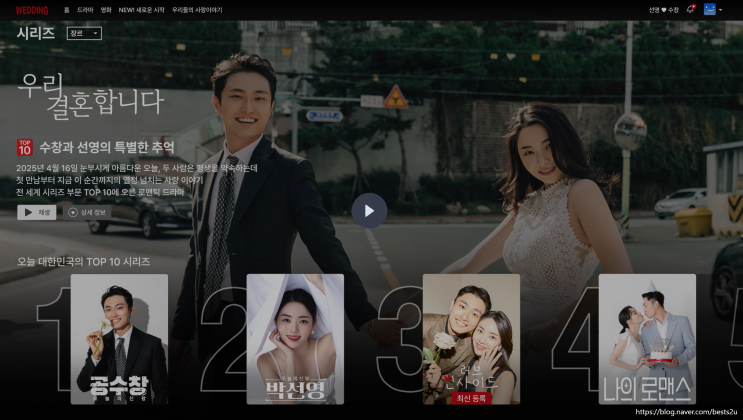Select 우리들의 사랑이야기 menu item
This screenshot has height=420, width=743.
197,10
